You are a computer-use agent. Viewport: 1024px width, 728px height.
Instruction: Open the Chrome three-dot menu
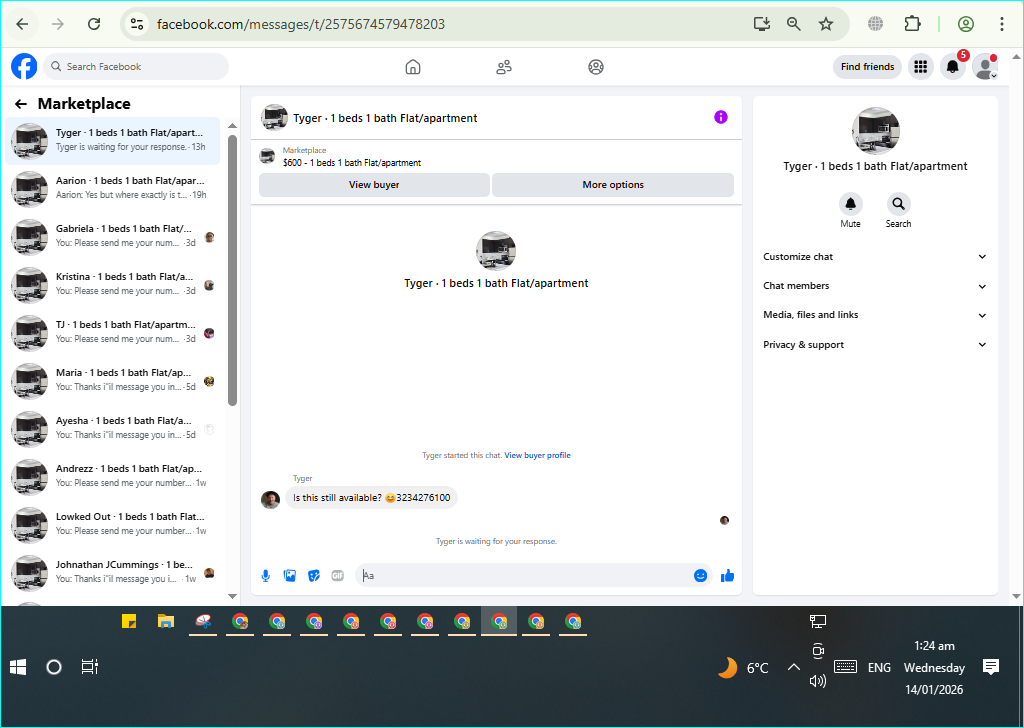1002,24
